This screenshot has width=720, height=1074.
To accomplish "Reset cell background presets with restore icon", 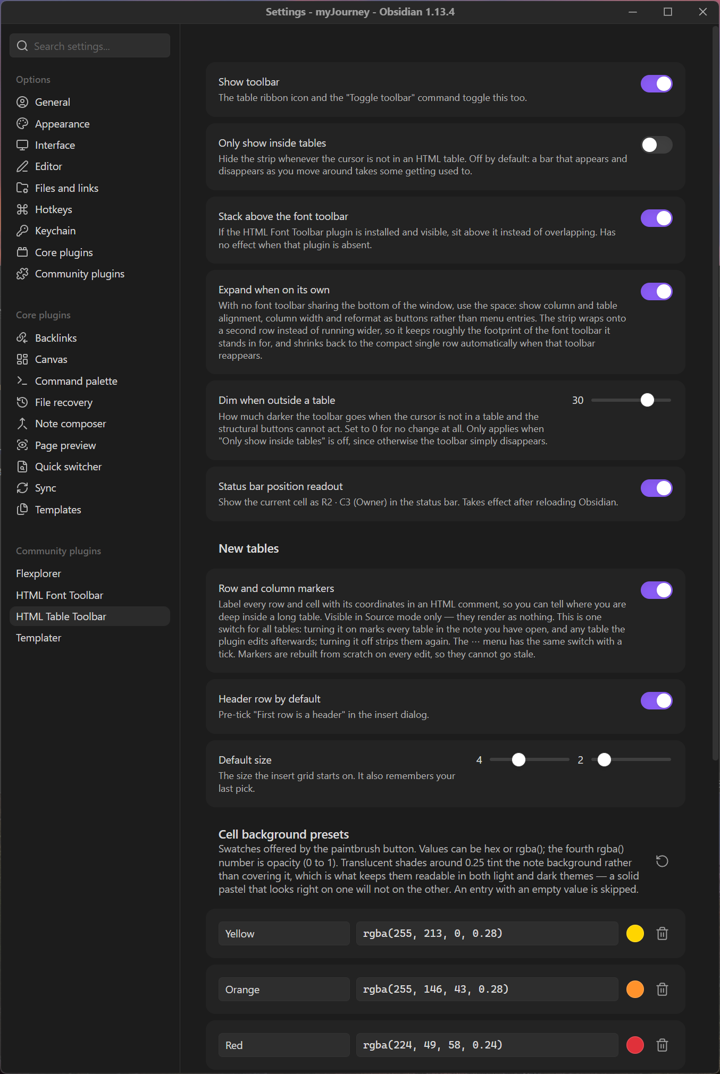I will click(x=662, y=861).
